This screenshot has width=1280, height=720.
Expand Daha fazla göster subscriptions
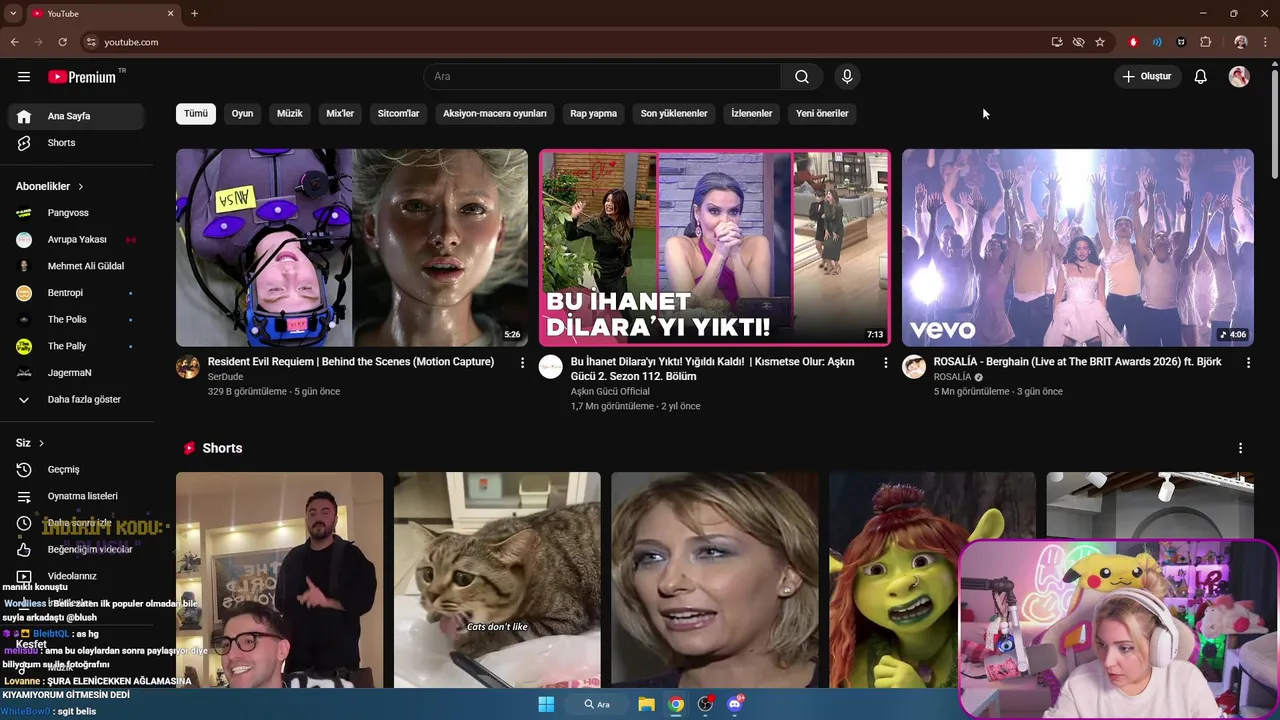tap(76, 399)
